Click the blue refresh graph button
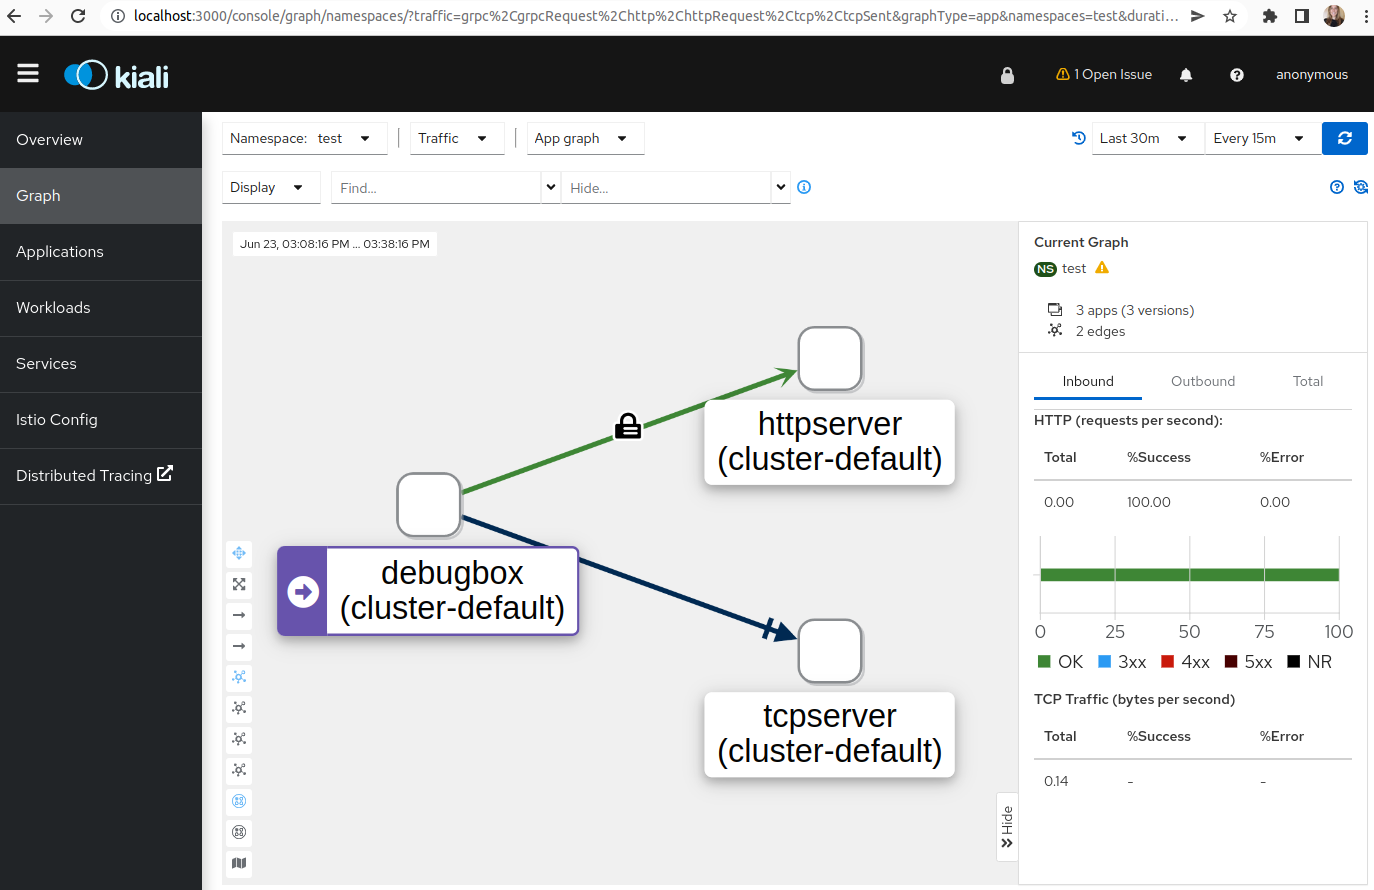 tap(1344, 138)
